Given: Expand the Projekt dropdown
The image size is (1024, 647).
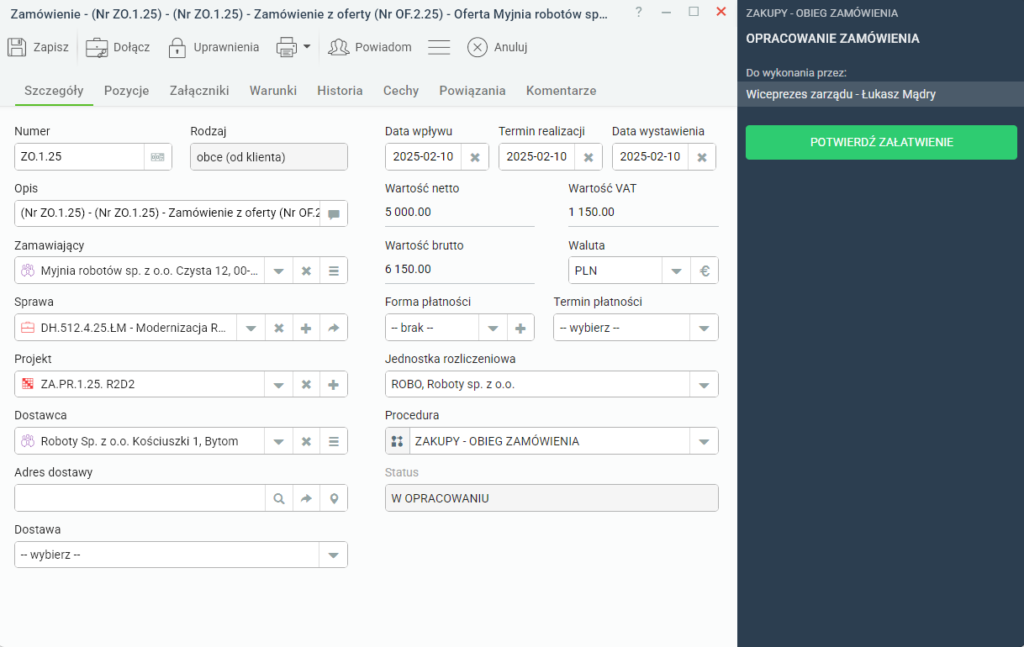Looking at the screenshot, I should point(279,385).
